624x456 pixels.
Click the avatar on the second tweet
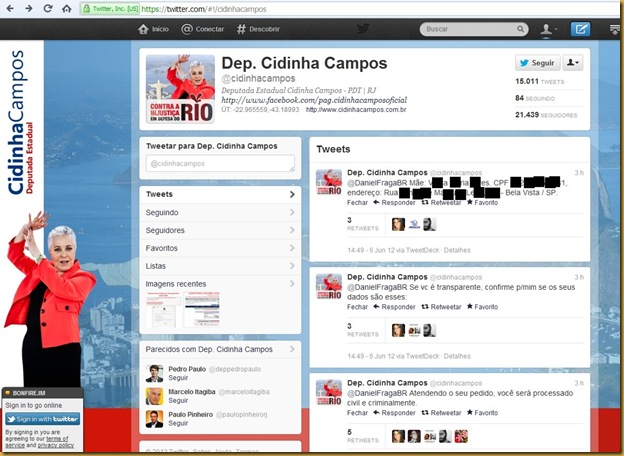click(x=329, y=286)
